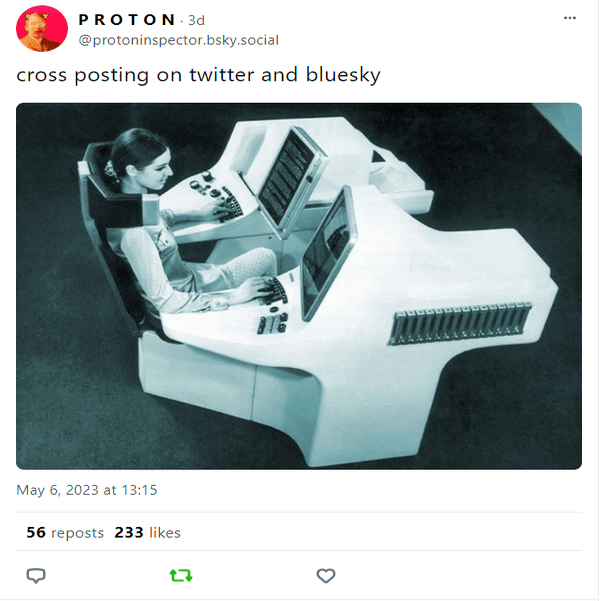Image resolution: width=601 pixels, height=601 pixels.
Task: Open the retro computer desk image
Action: click(299, 286)
